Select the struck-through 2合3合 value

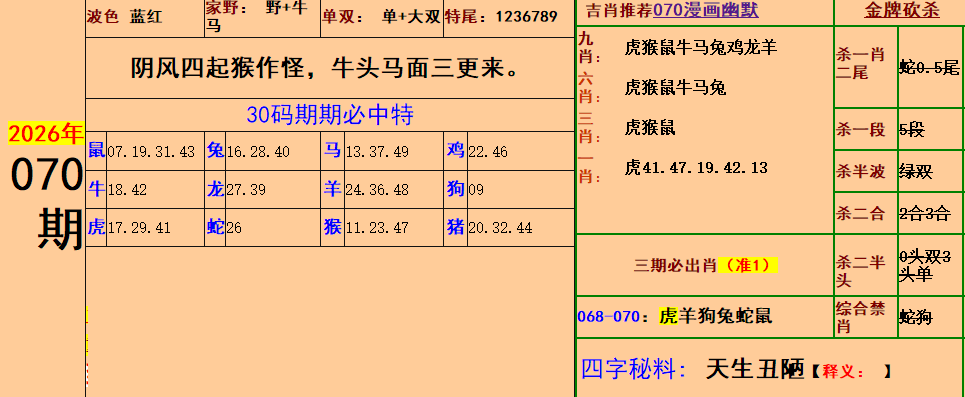pyautogui.click(x=924, y=213)
